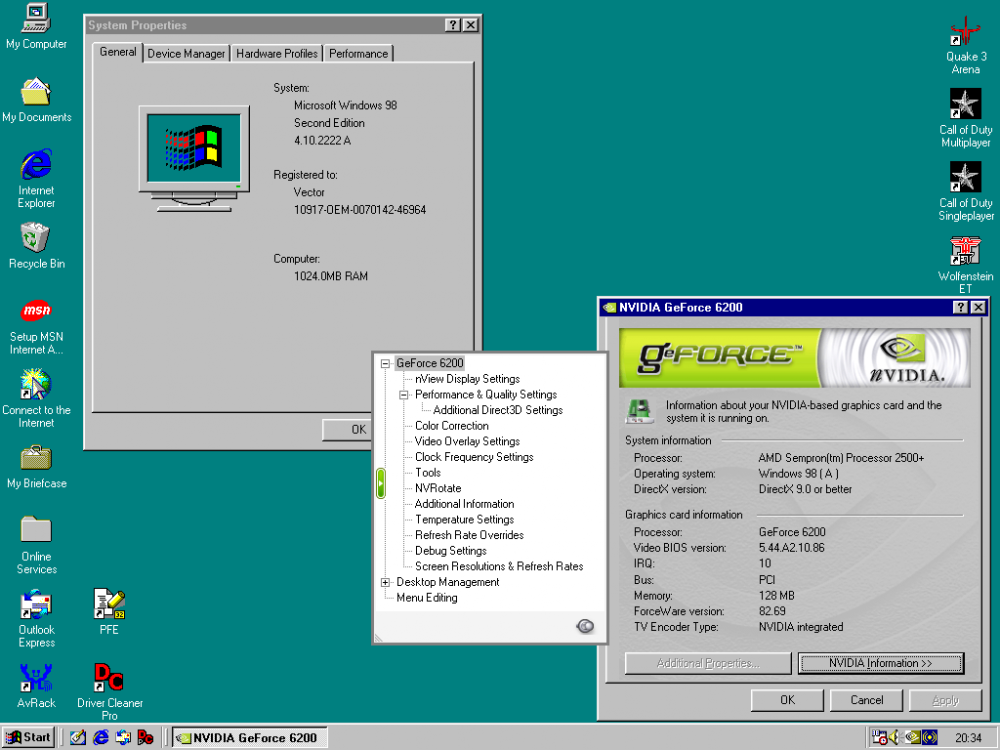The width and height of the screenshot is (1000, 750).
Task: Select the Quake 3 Arena shortcut
Action: tap(966, 46)
